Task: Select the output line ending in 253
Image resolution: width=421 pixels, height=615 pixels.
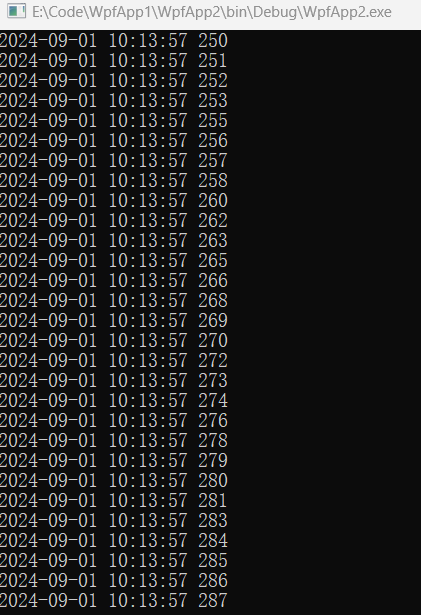Action: click(114, 100)
